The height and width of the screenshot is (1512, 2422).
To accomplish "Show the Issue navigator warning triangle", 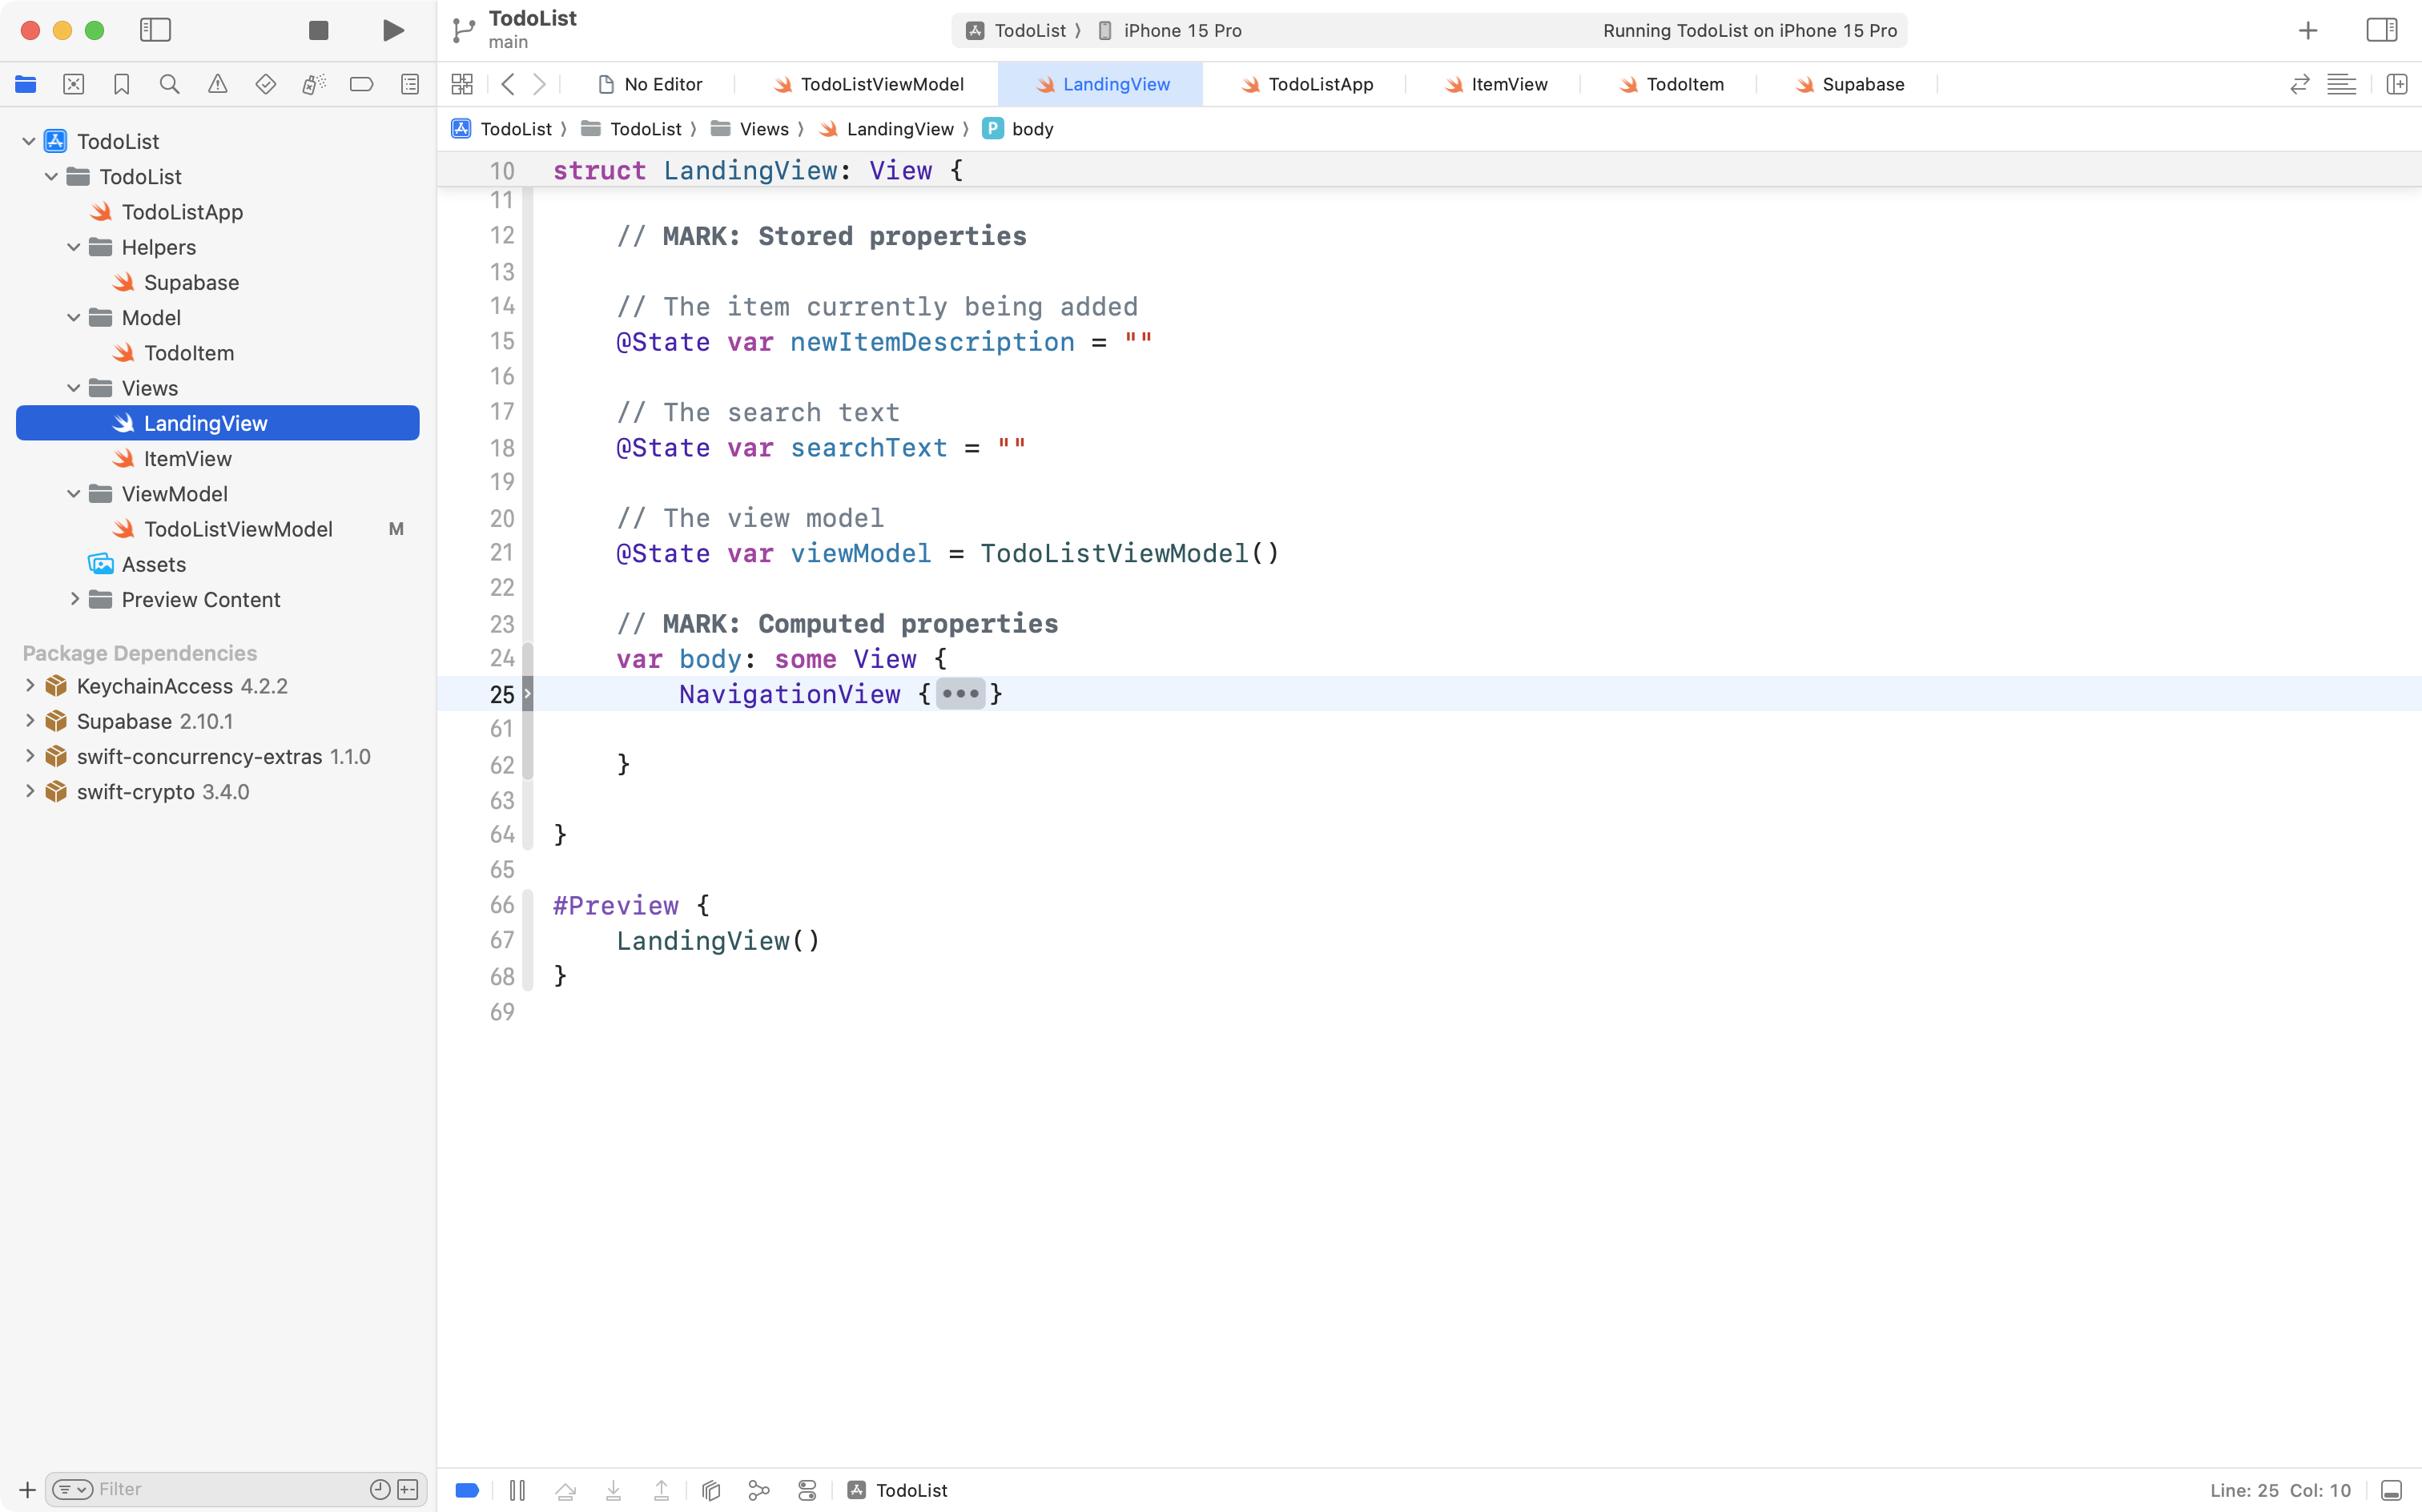I will tap(218, 84).
